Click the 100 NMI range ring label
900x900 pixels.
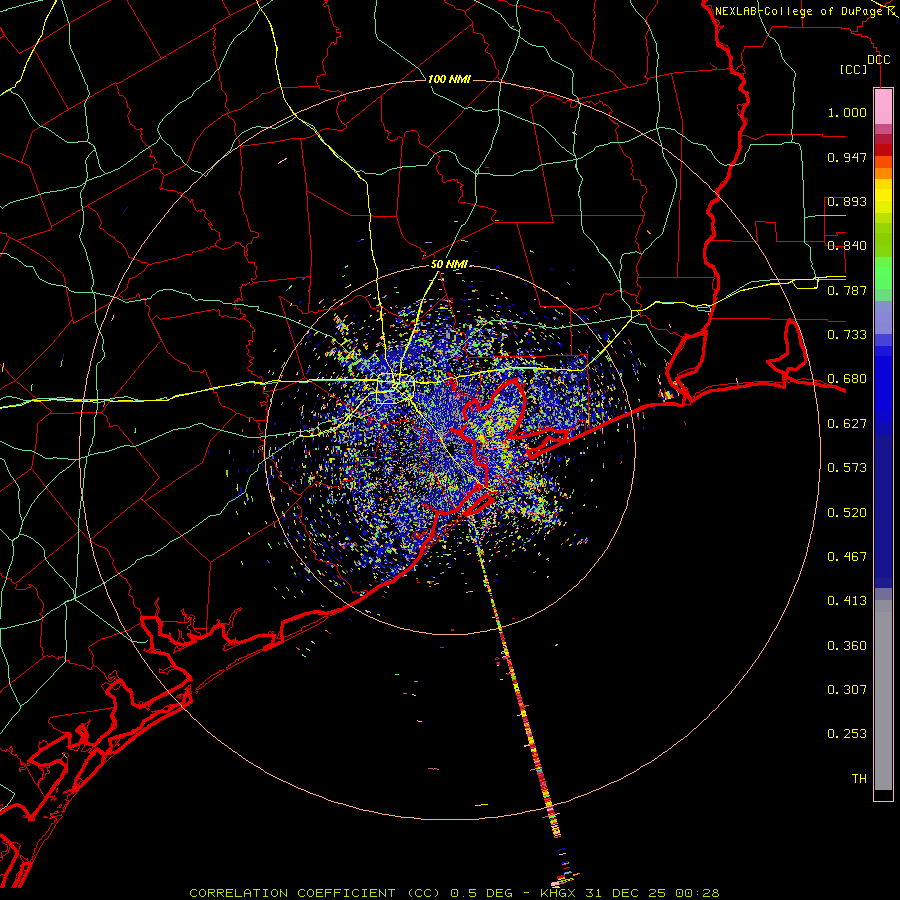pyautogui.click(x=449, y=79)
